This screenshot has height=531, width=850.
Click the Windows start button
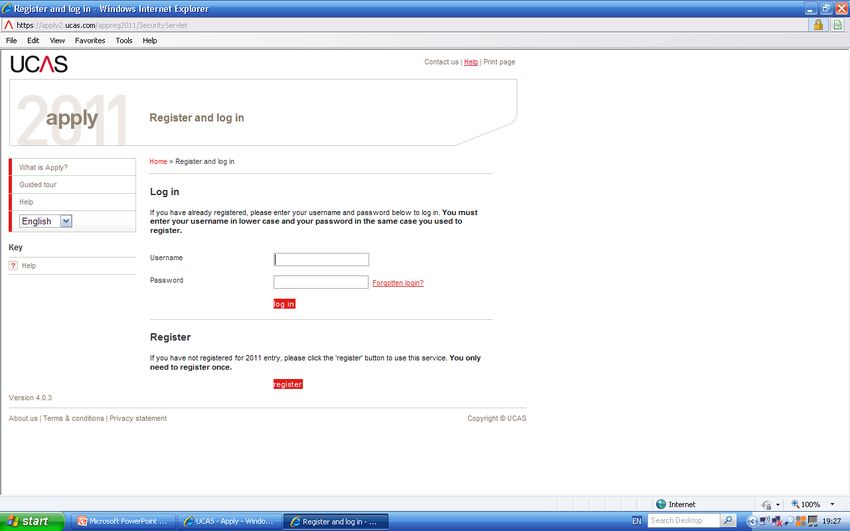click(32, 521)
